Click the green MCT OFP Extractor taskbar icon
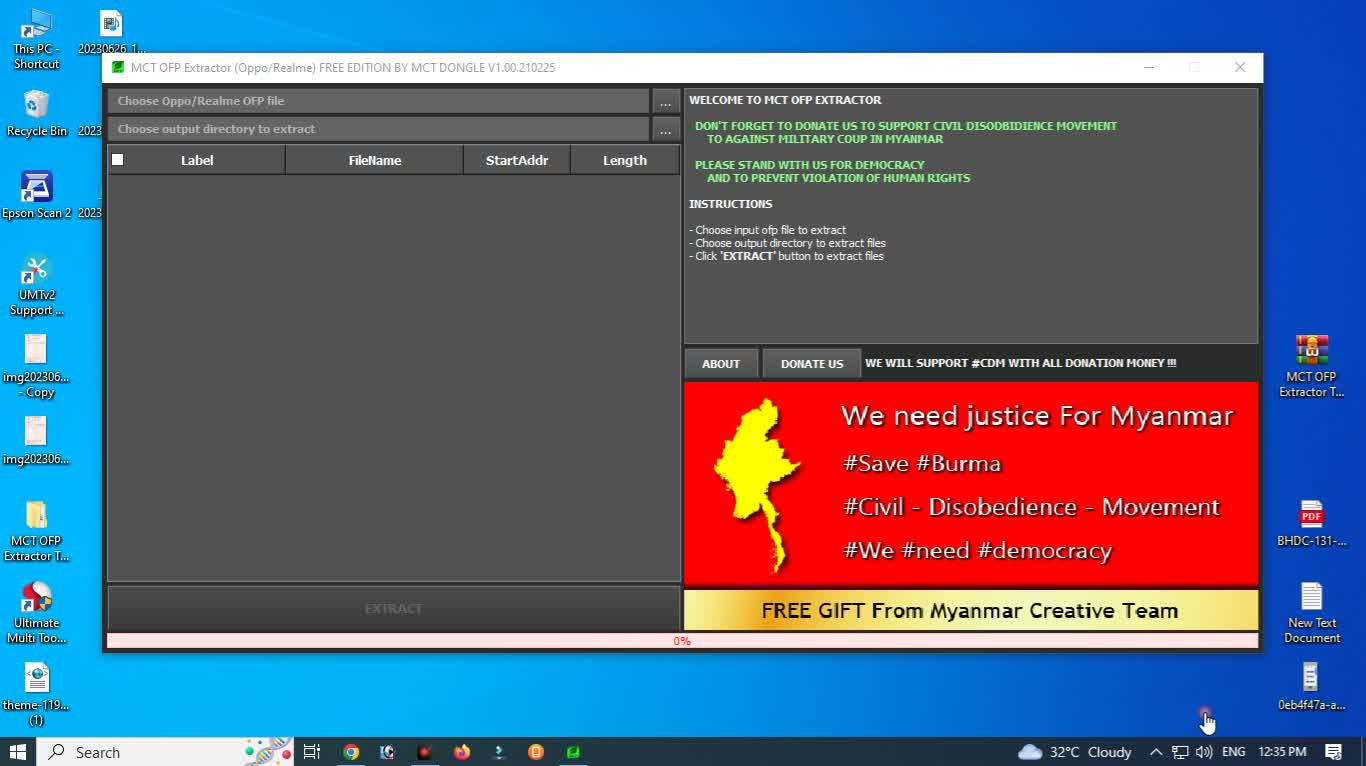1366x766 pixels. 573,752
